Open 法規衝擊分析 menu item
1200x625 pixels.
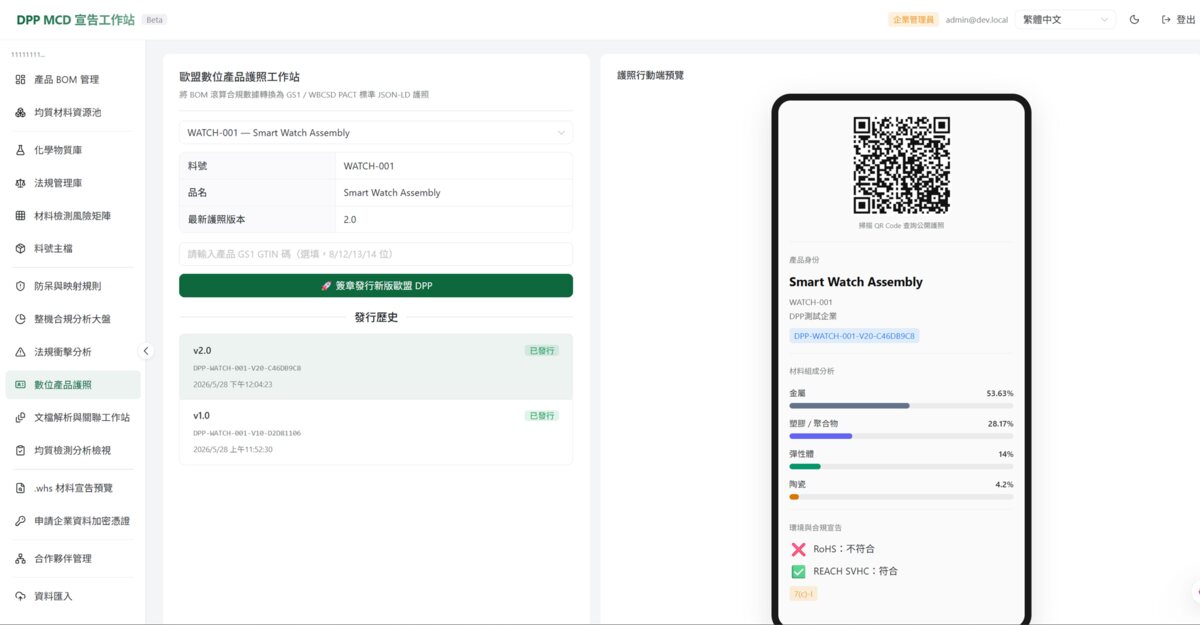pyautogui.click(x=73, y=352)
